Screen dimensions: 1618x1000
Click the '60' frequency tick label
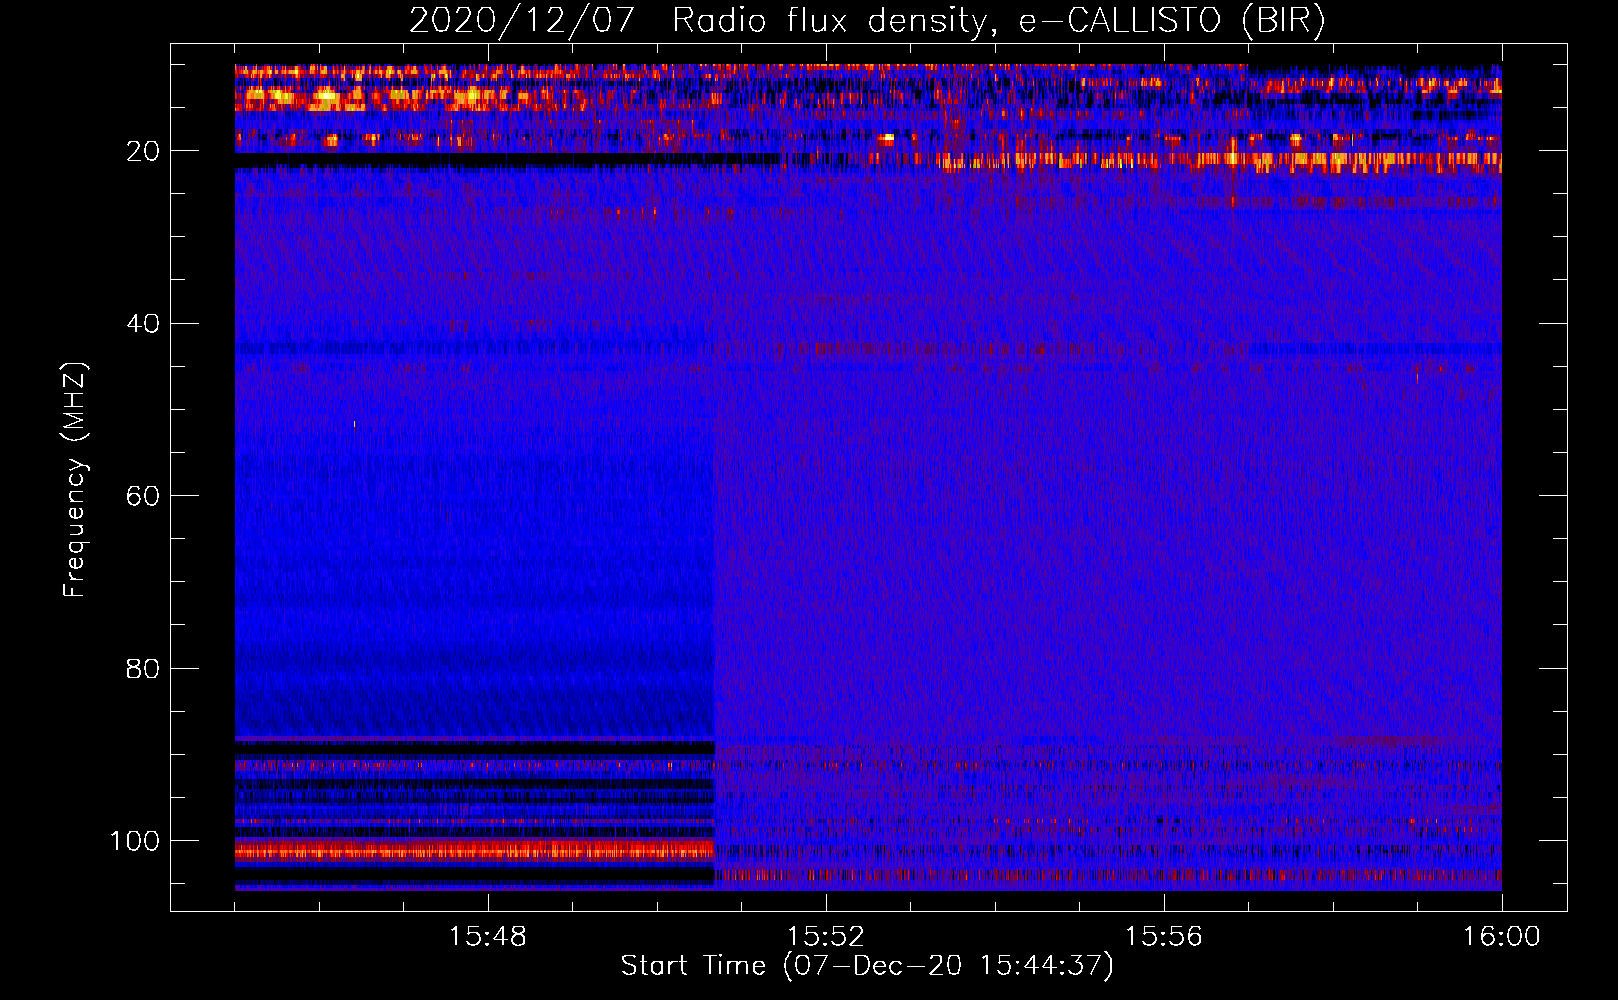coord(144,496)
